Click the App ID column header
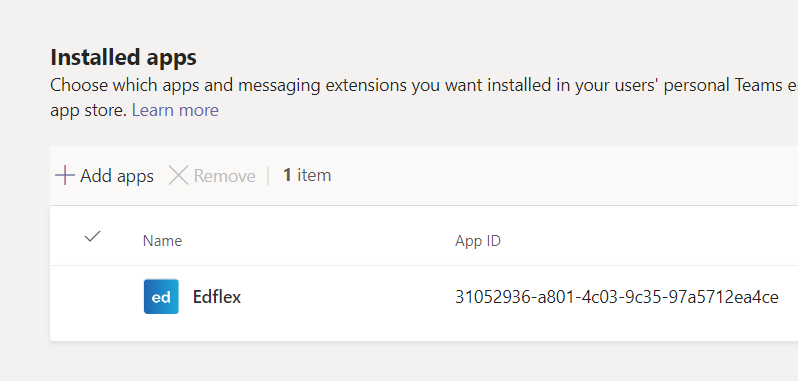Screen dimensions: 798x381 pos(477,241)
